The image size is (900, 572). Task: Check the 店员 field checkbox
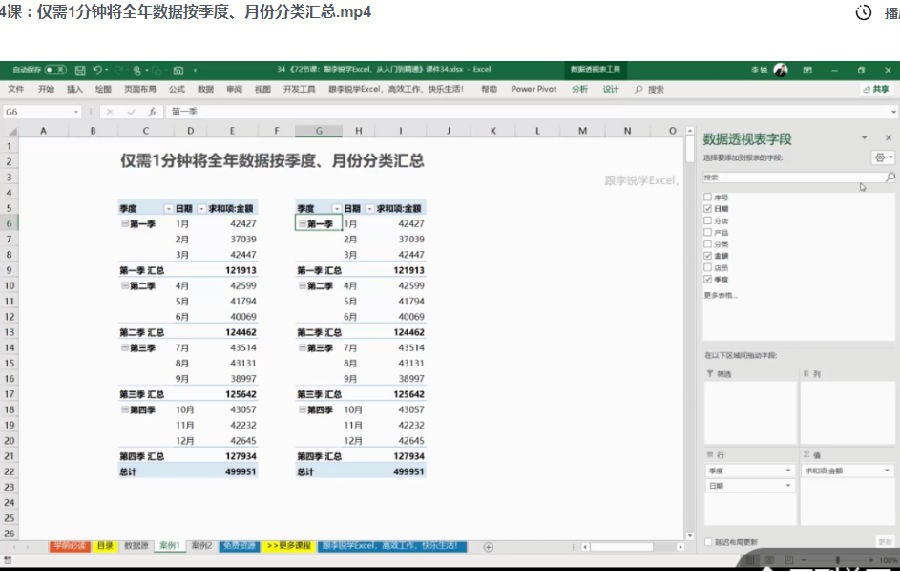(x=708, y=268)
